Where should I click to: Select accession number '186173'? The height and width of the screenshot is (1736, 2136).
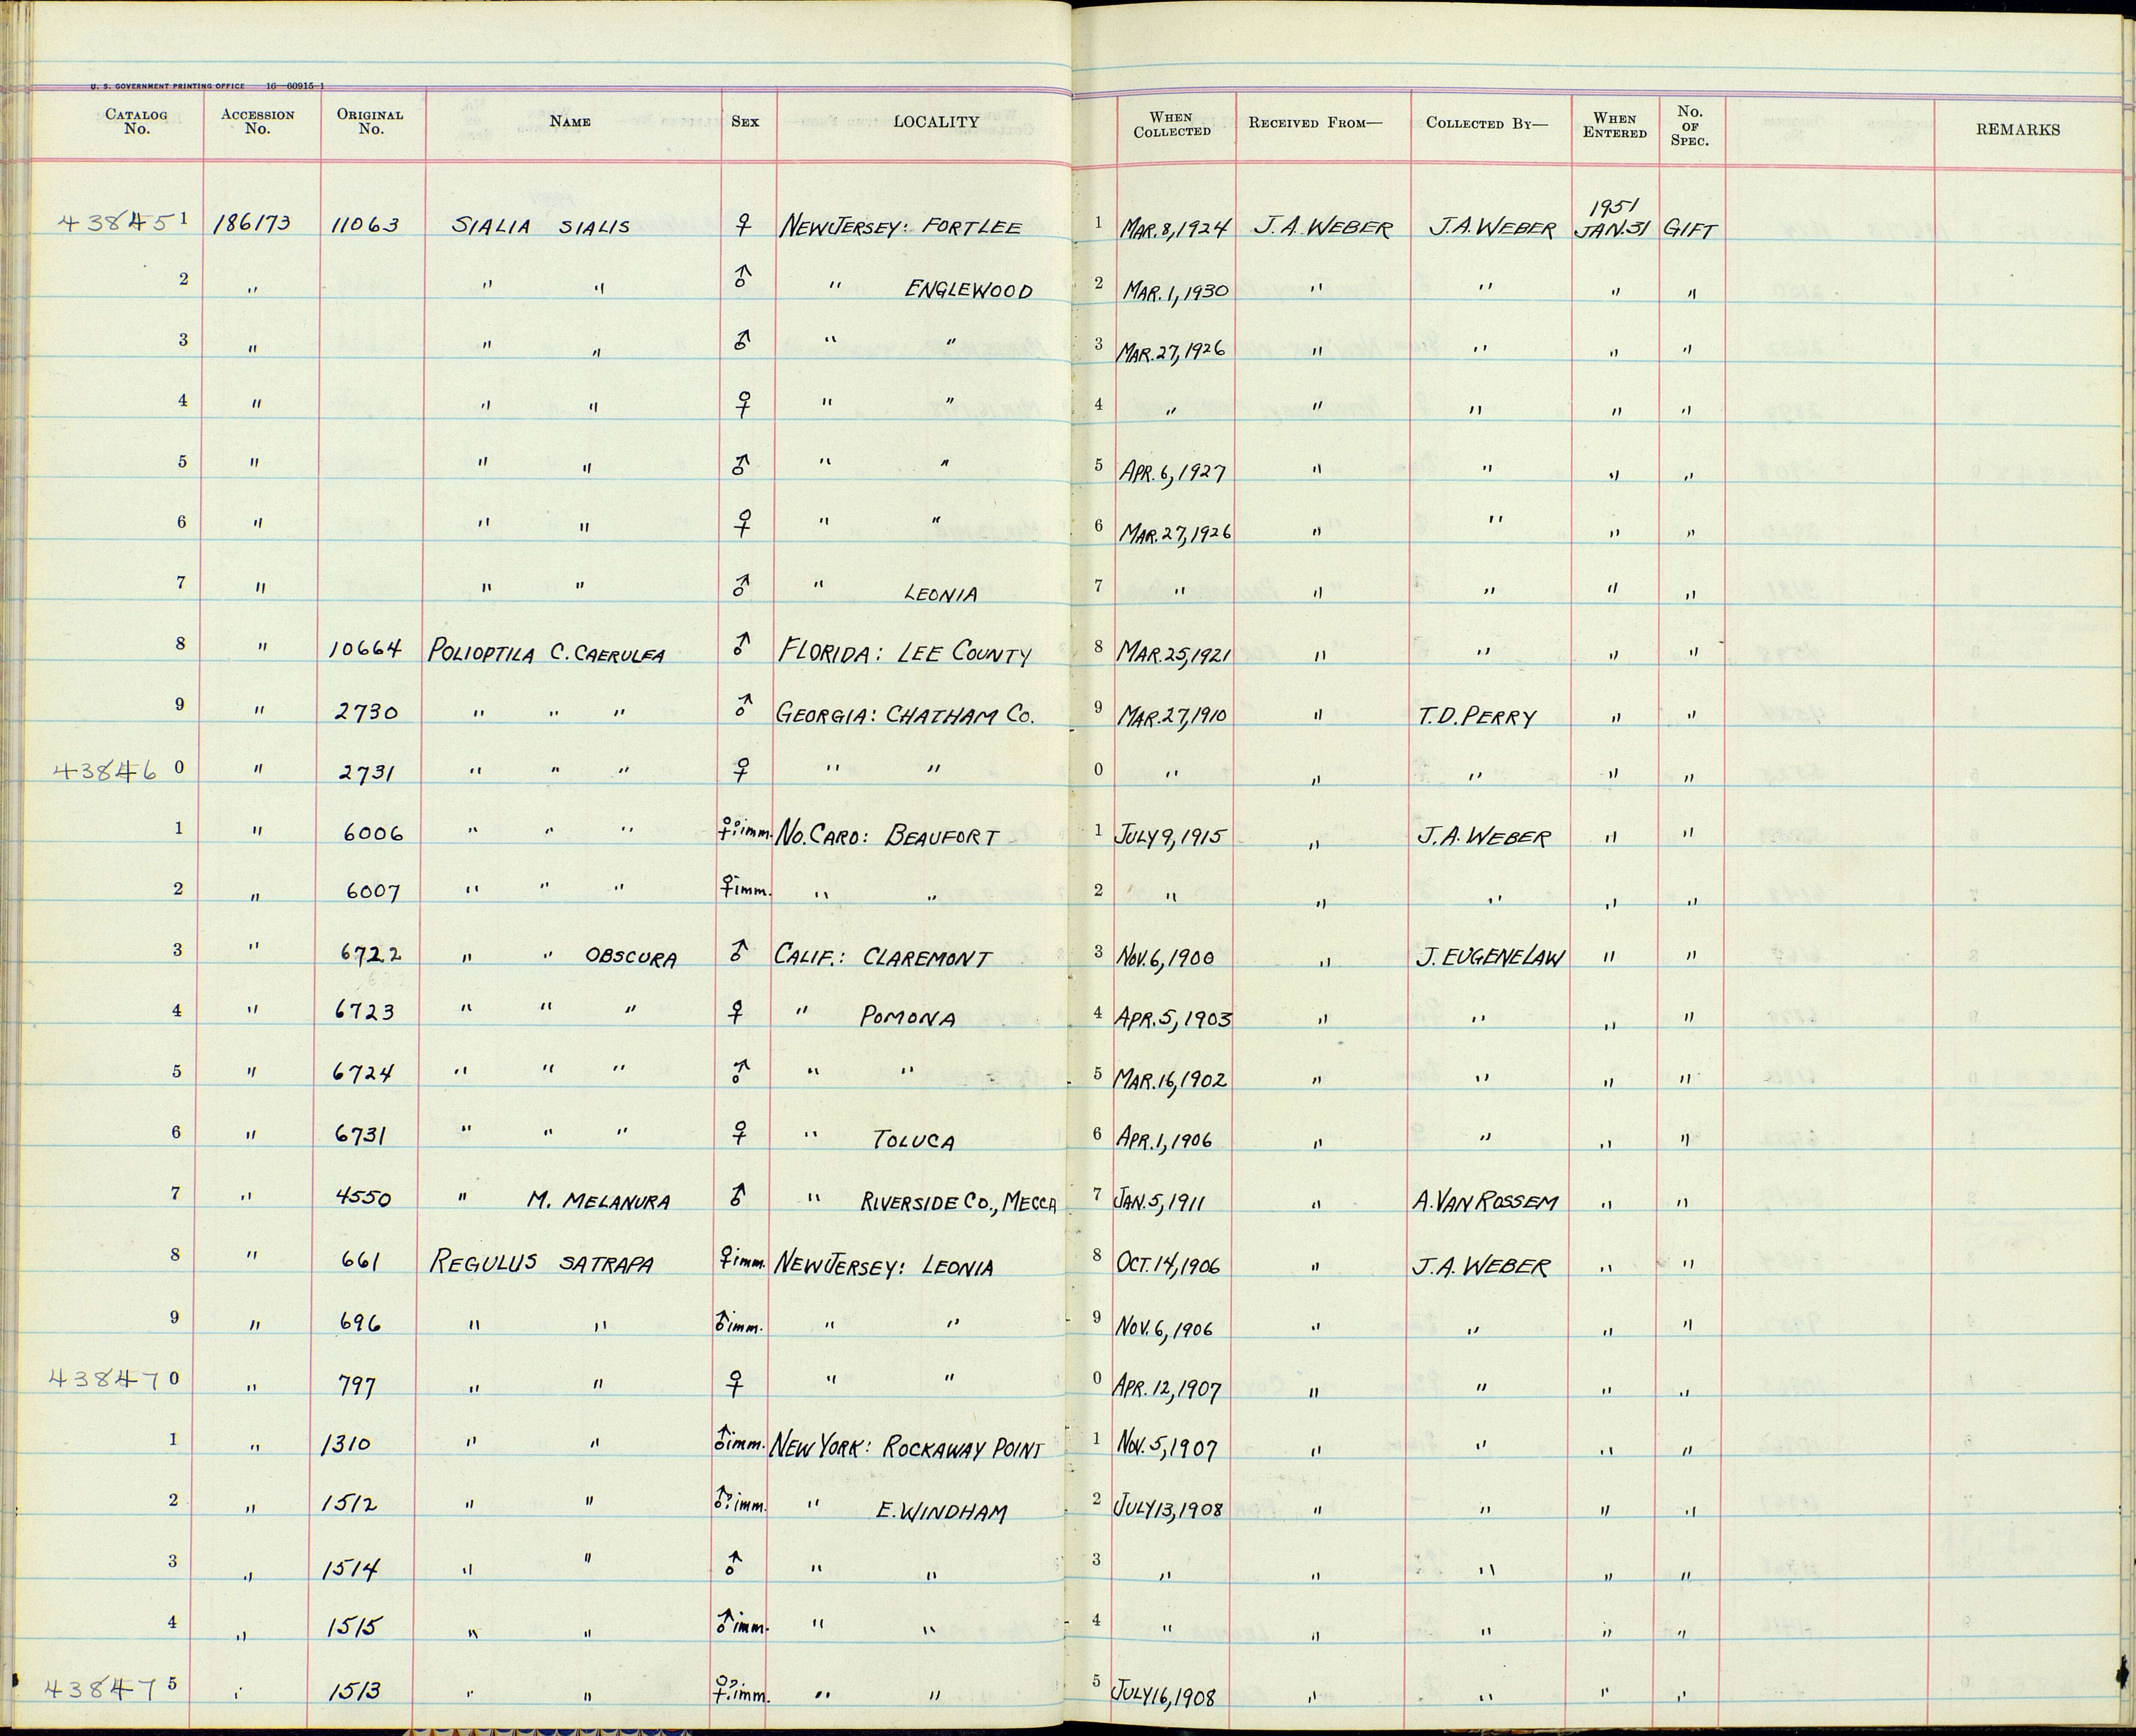point(251,224)
